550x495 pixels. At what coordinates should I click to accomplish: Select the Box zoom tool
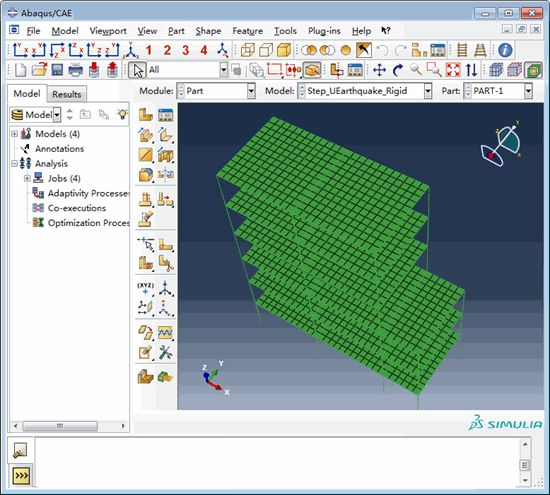(434, 70)
